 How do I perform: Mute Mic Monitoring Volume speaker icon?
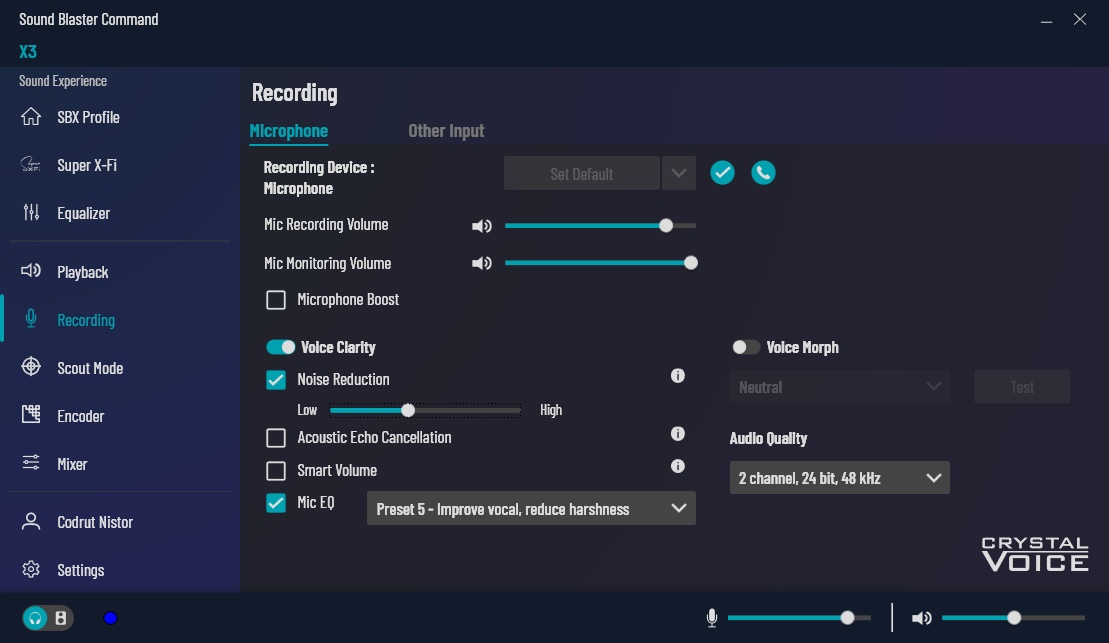(482, 263)
